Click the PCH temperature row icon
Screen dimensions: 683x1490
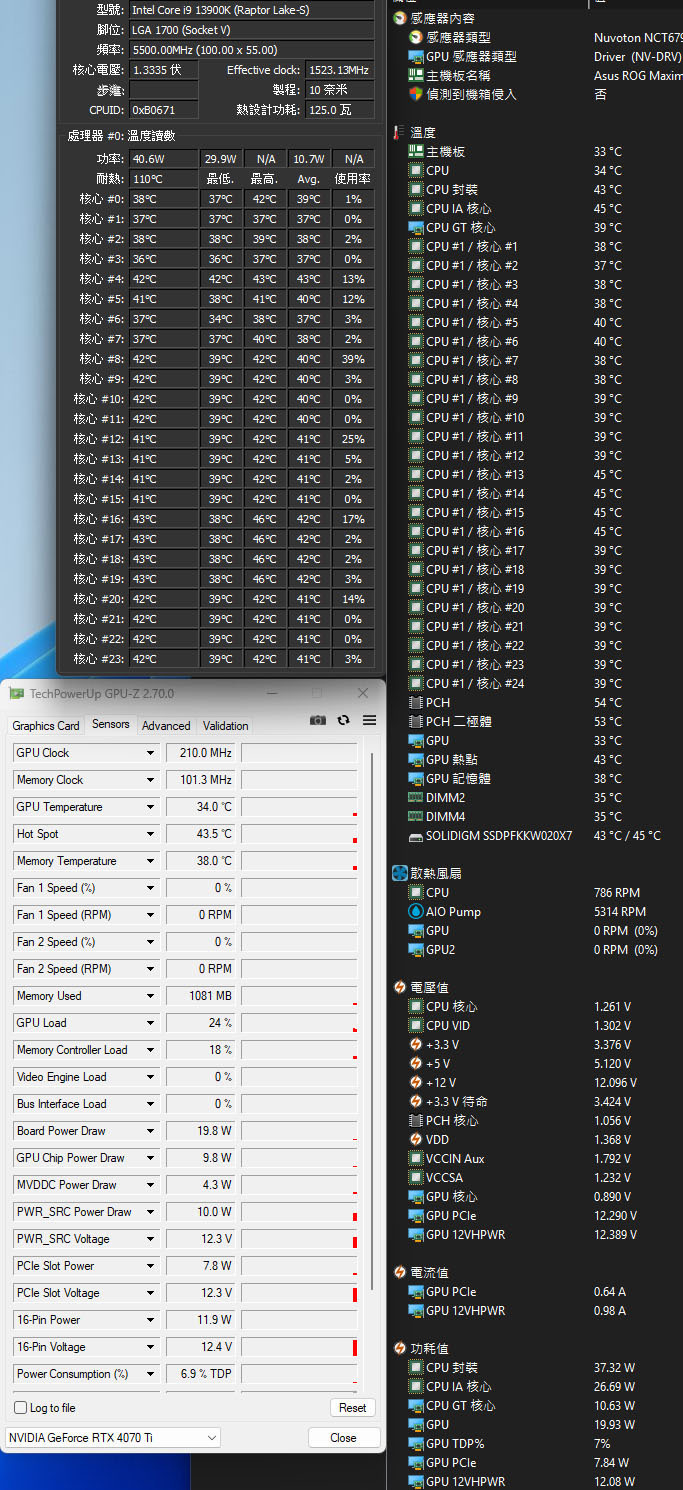(417, 702)
